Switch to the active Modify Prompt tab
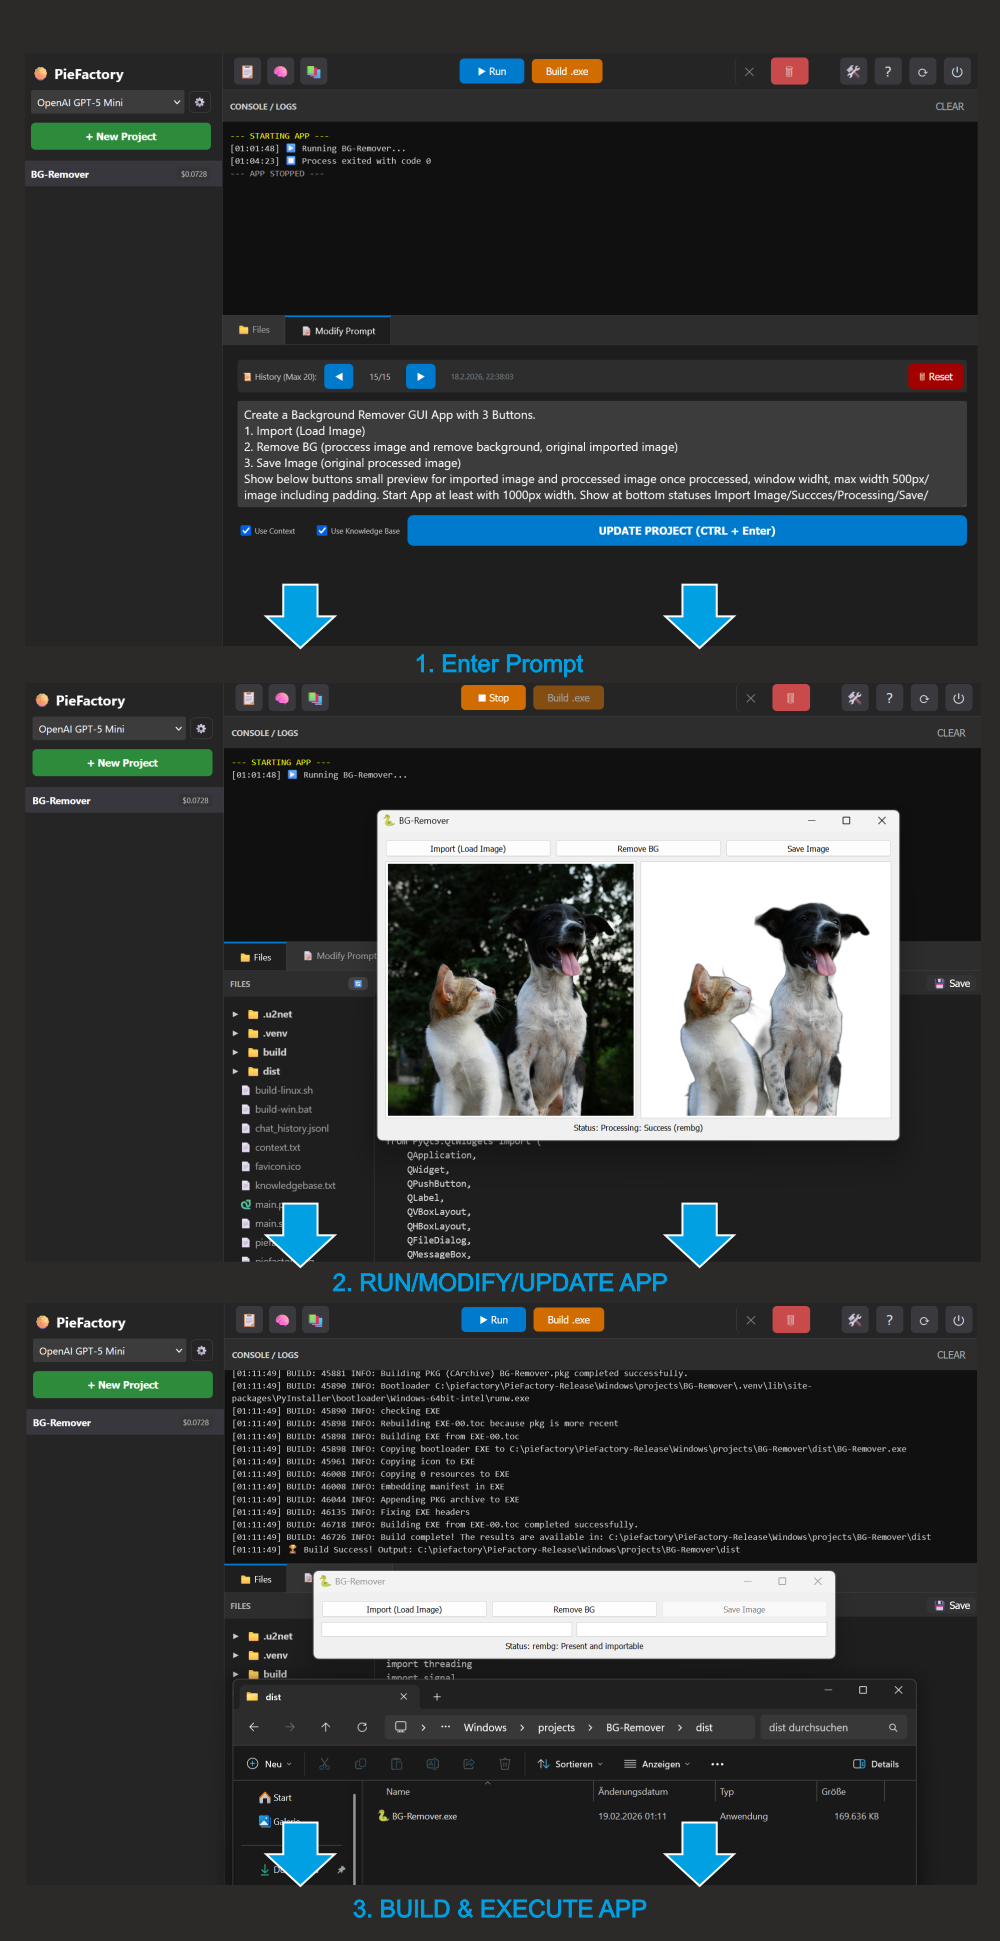The height and width of the screenshot is (1941, 1000). [338, 331]
